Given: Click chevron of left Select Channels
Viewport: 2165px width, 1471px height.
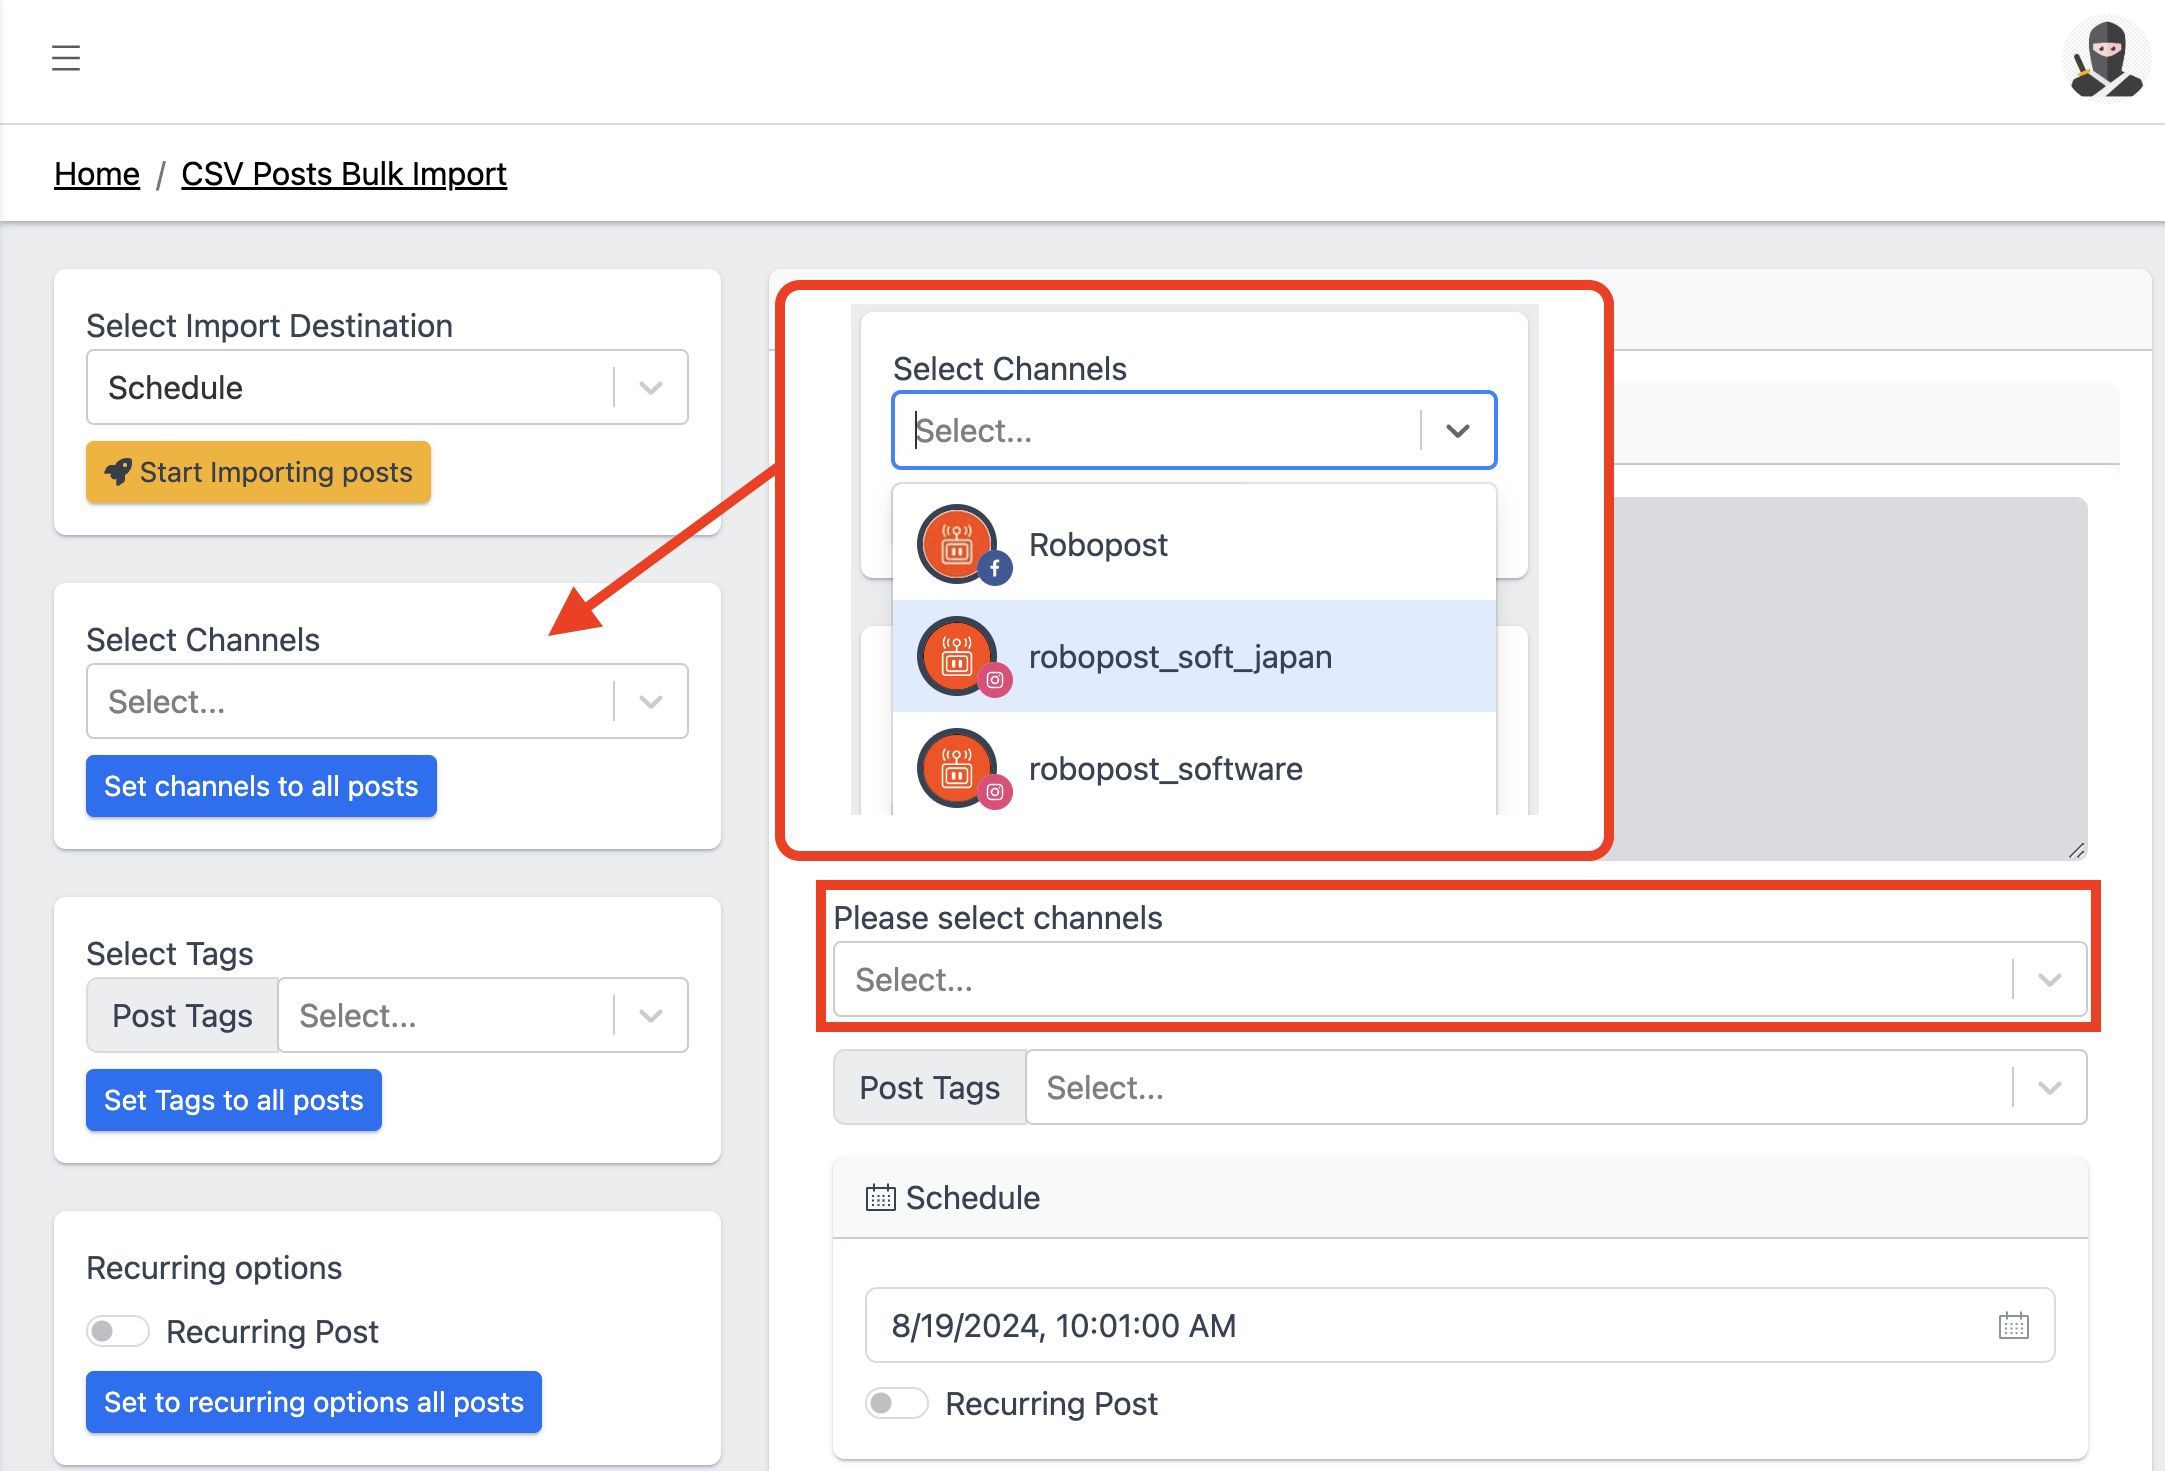Looking at the screenshot, I should (x=651, y=701).
